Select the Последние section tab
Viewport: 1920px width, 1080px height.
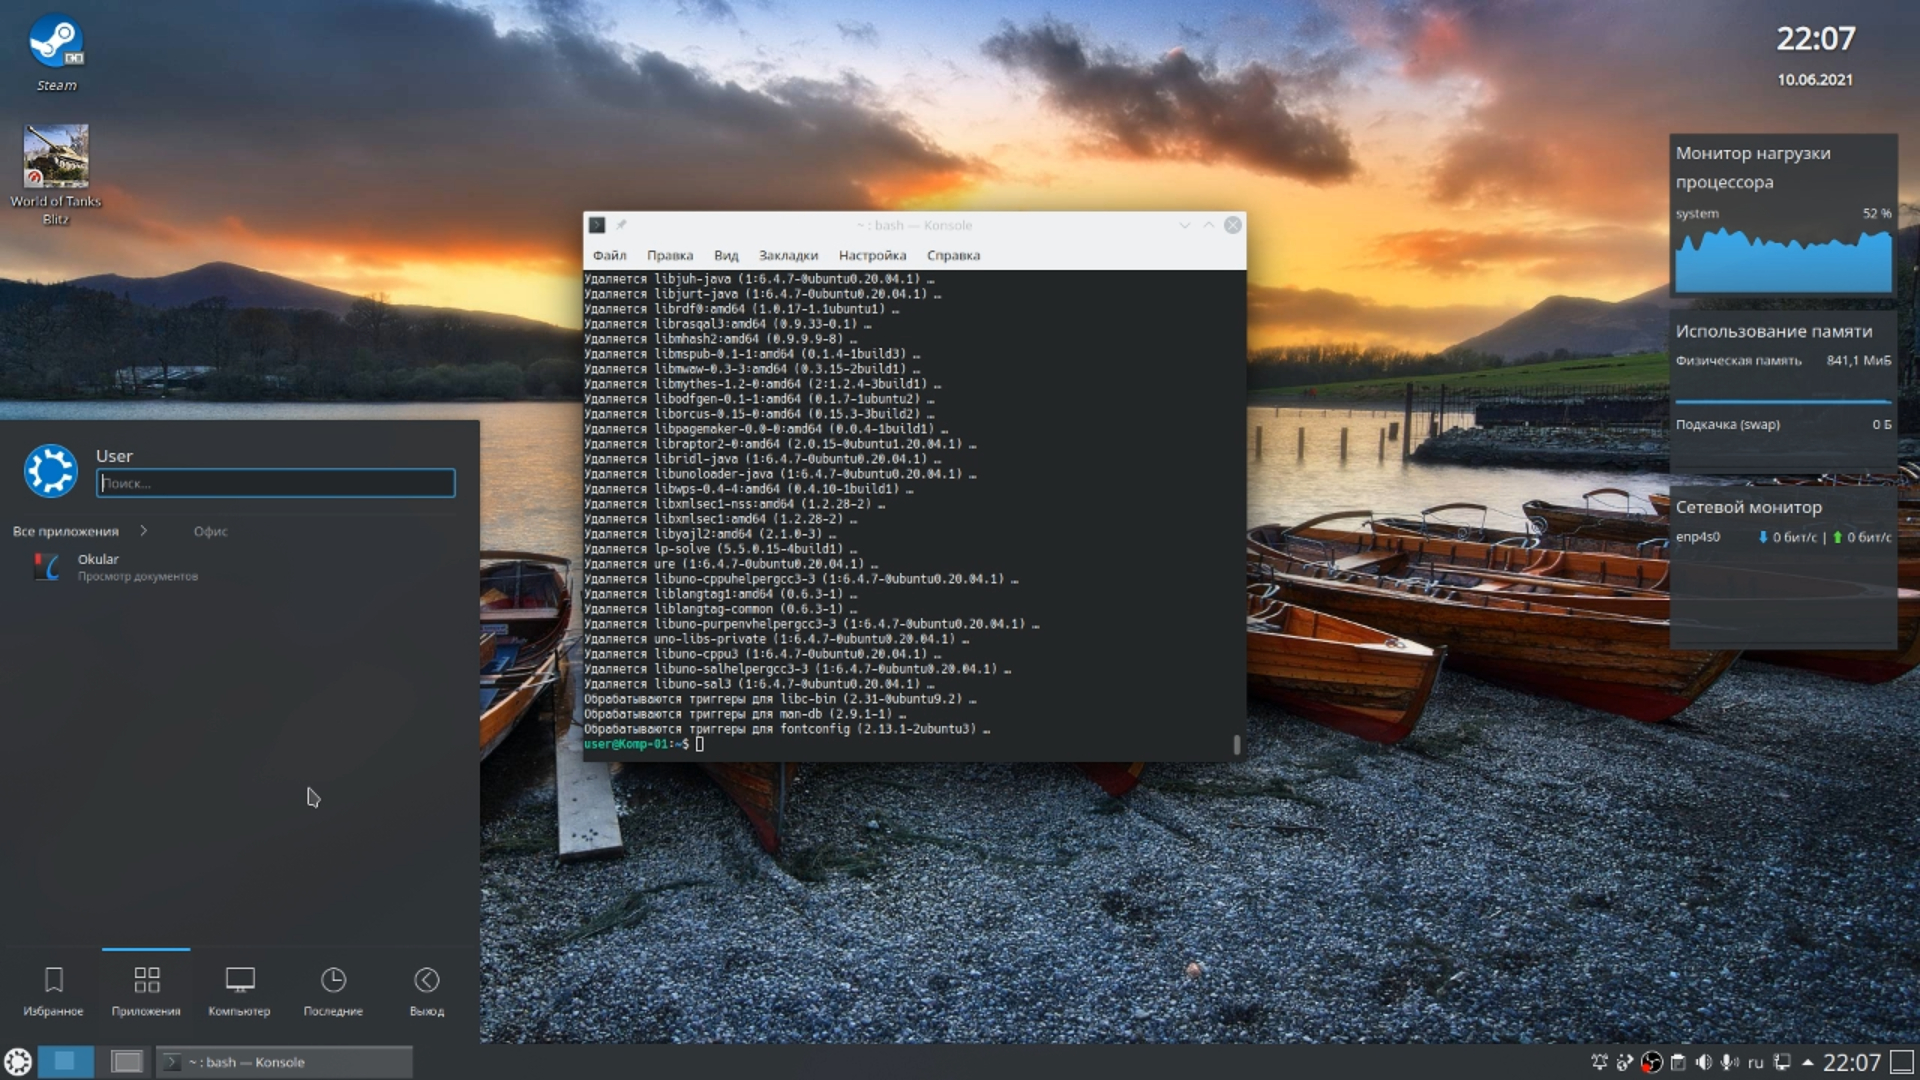click(334, 989)
